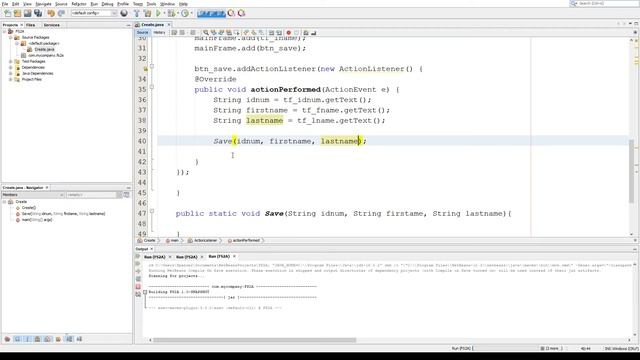The image size is (640, 360).
Task: Open the dropdown arrow next to Run Project
Action: click(164, 13)
